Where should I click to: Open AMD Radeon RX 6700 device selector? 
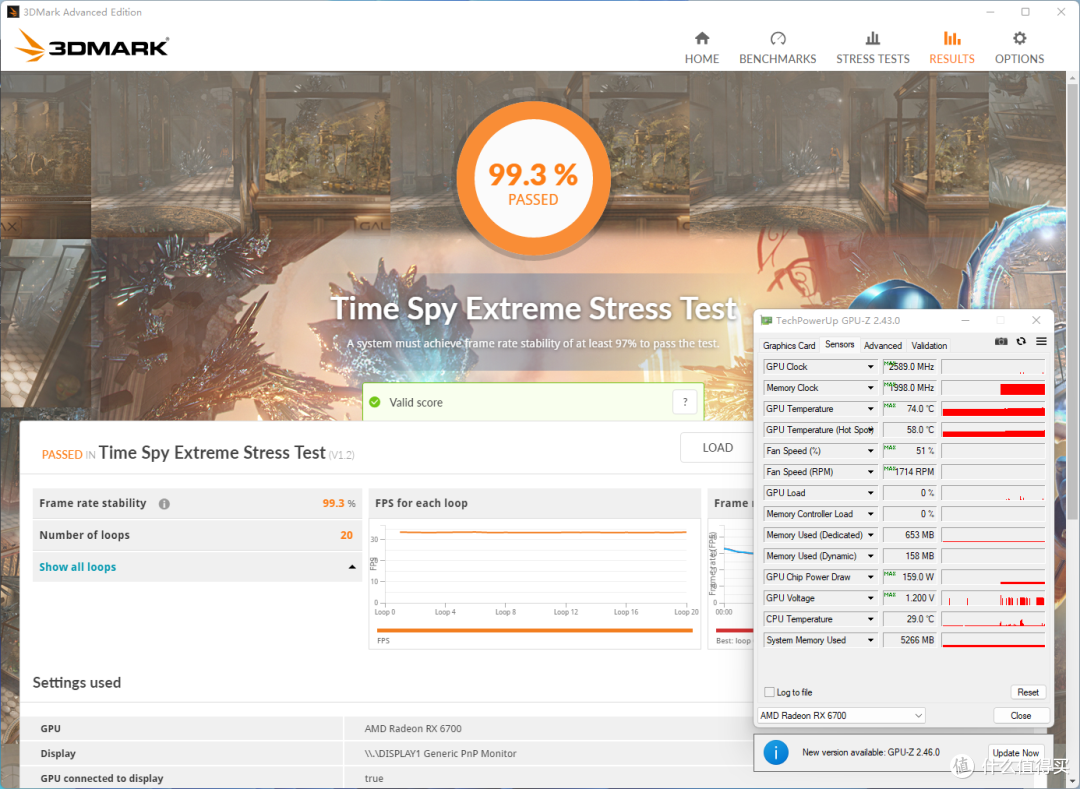click(x=841, y=715)
